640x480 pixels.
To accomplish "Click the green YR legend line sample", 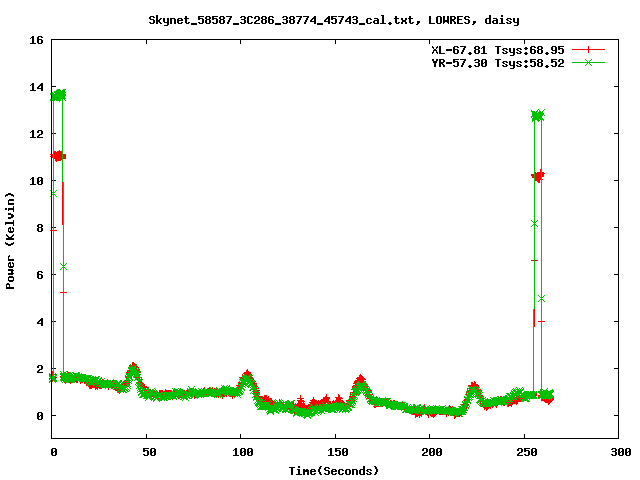I will [588, 62].
